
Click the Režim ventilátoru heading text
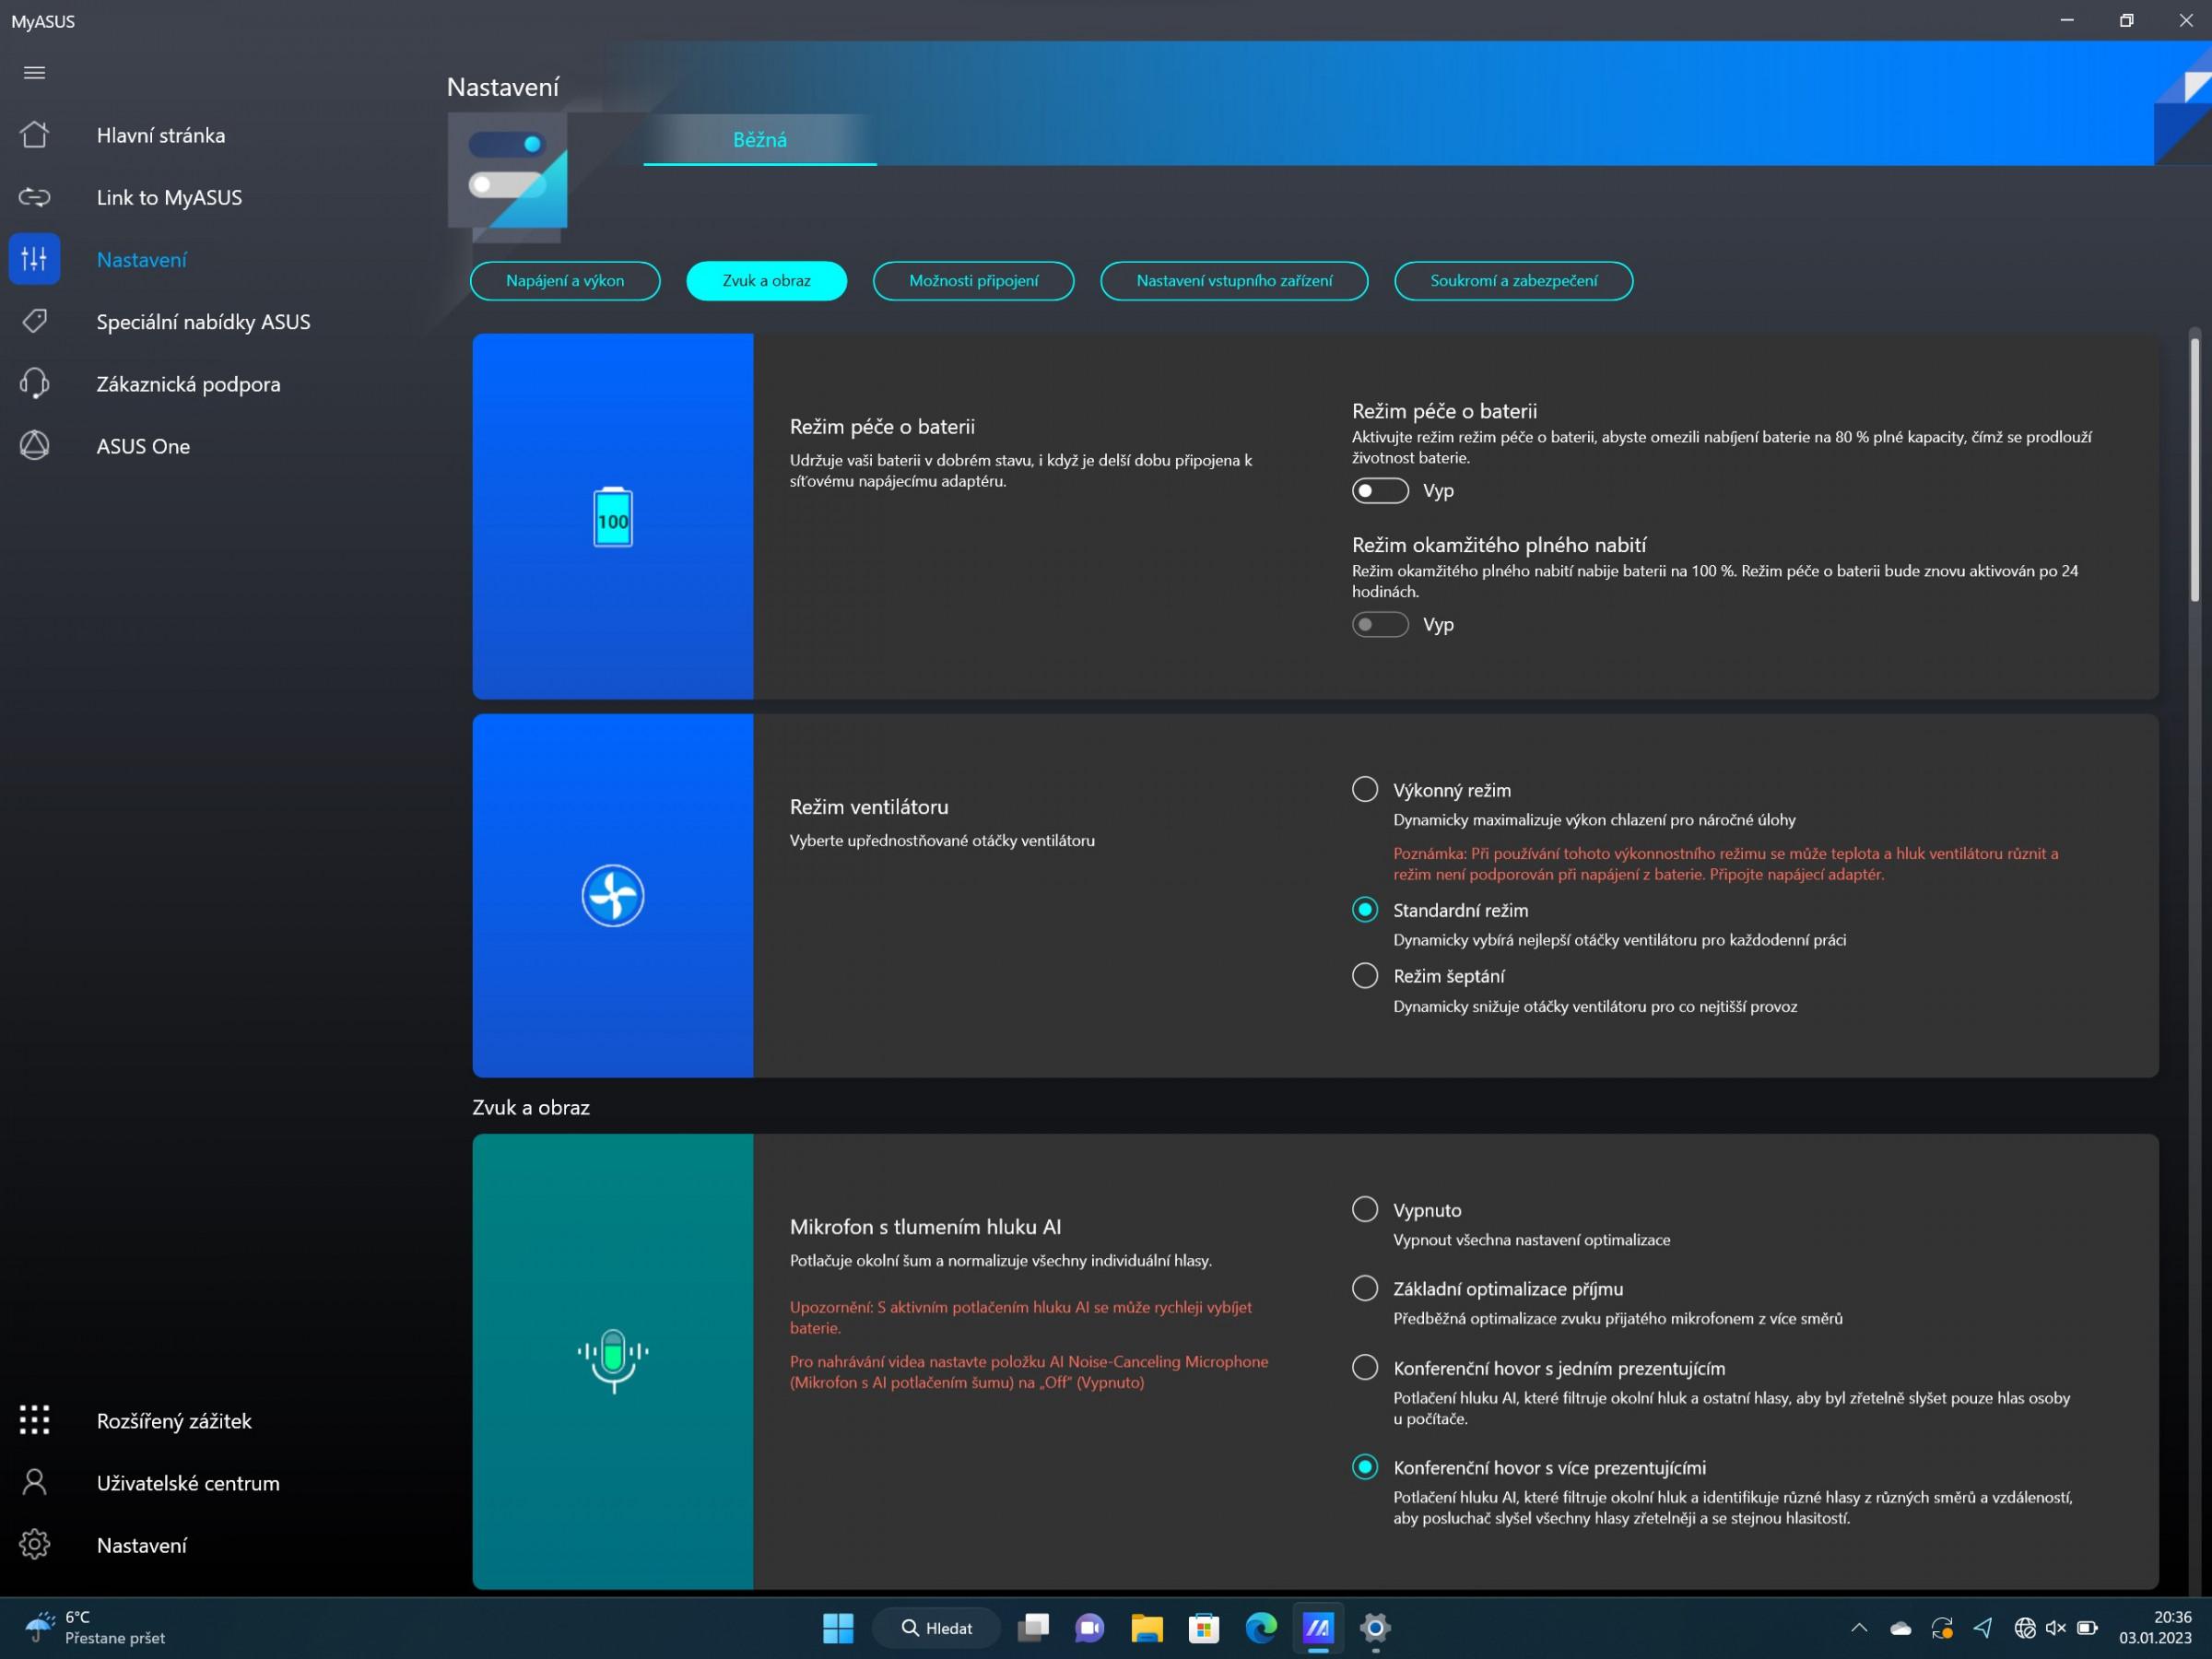pyautogui.click(x=869, y=806)
